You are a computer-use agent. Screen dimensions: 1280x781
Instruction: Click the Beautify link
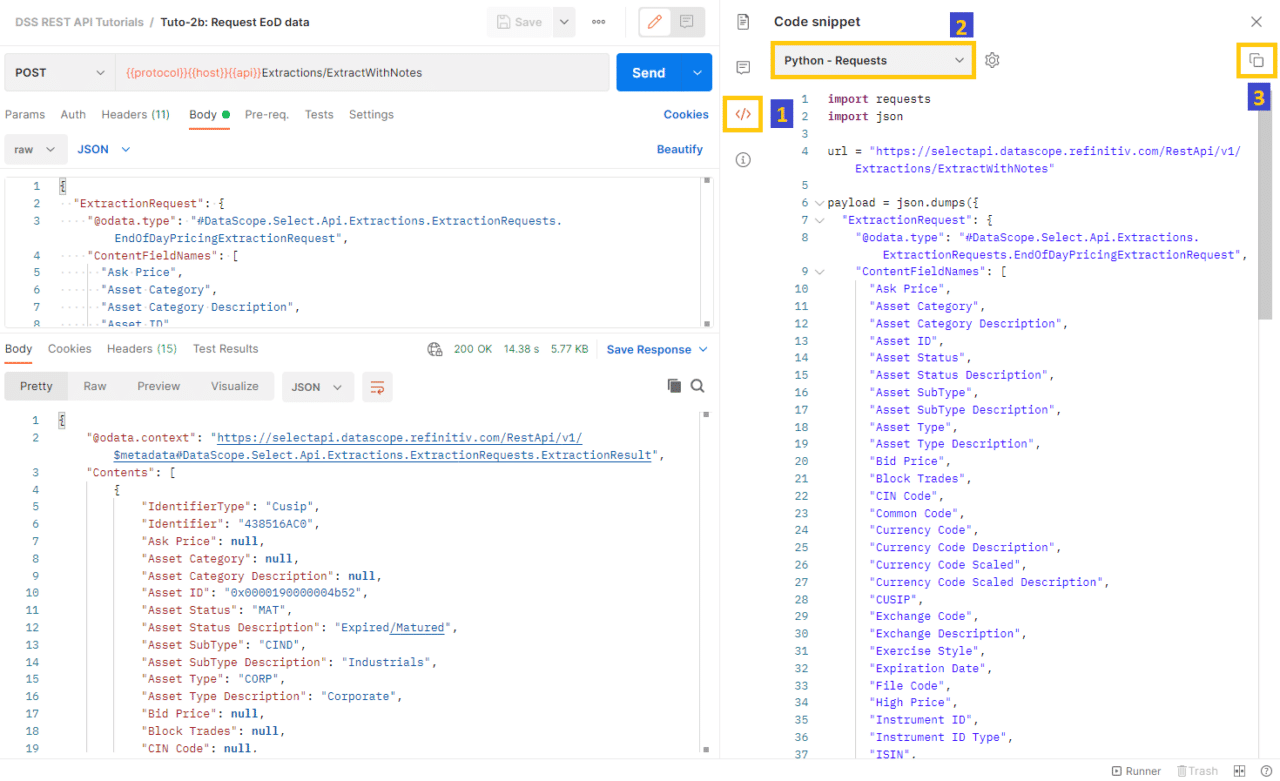[x=680, y=149]
